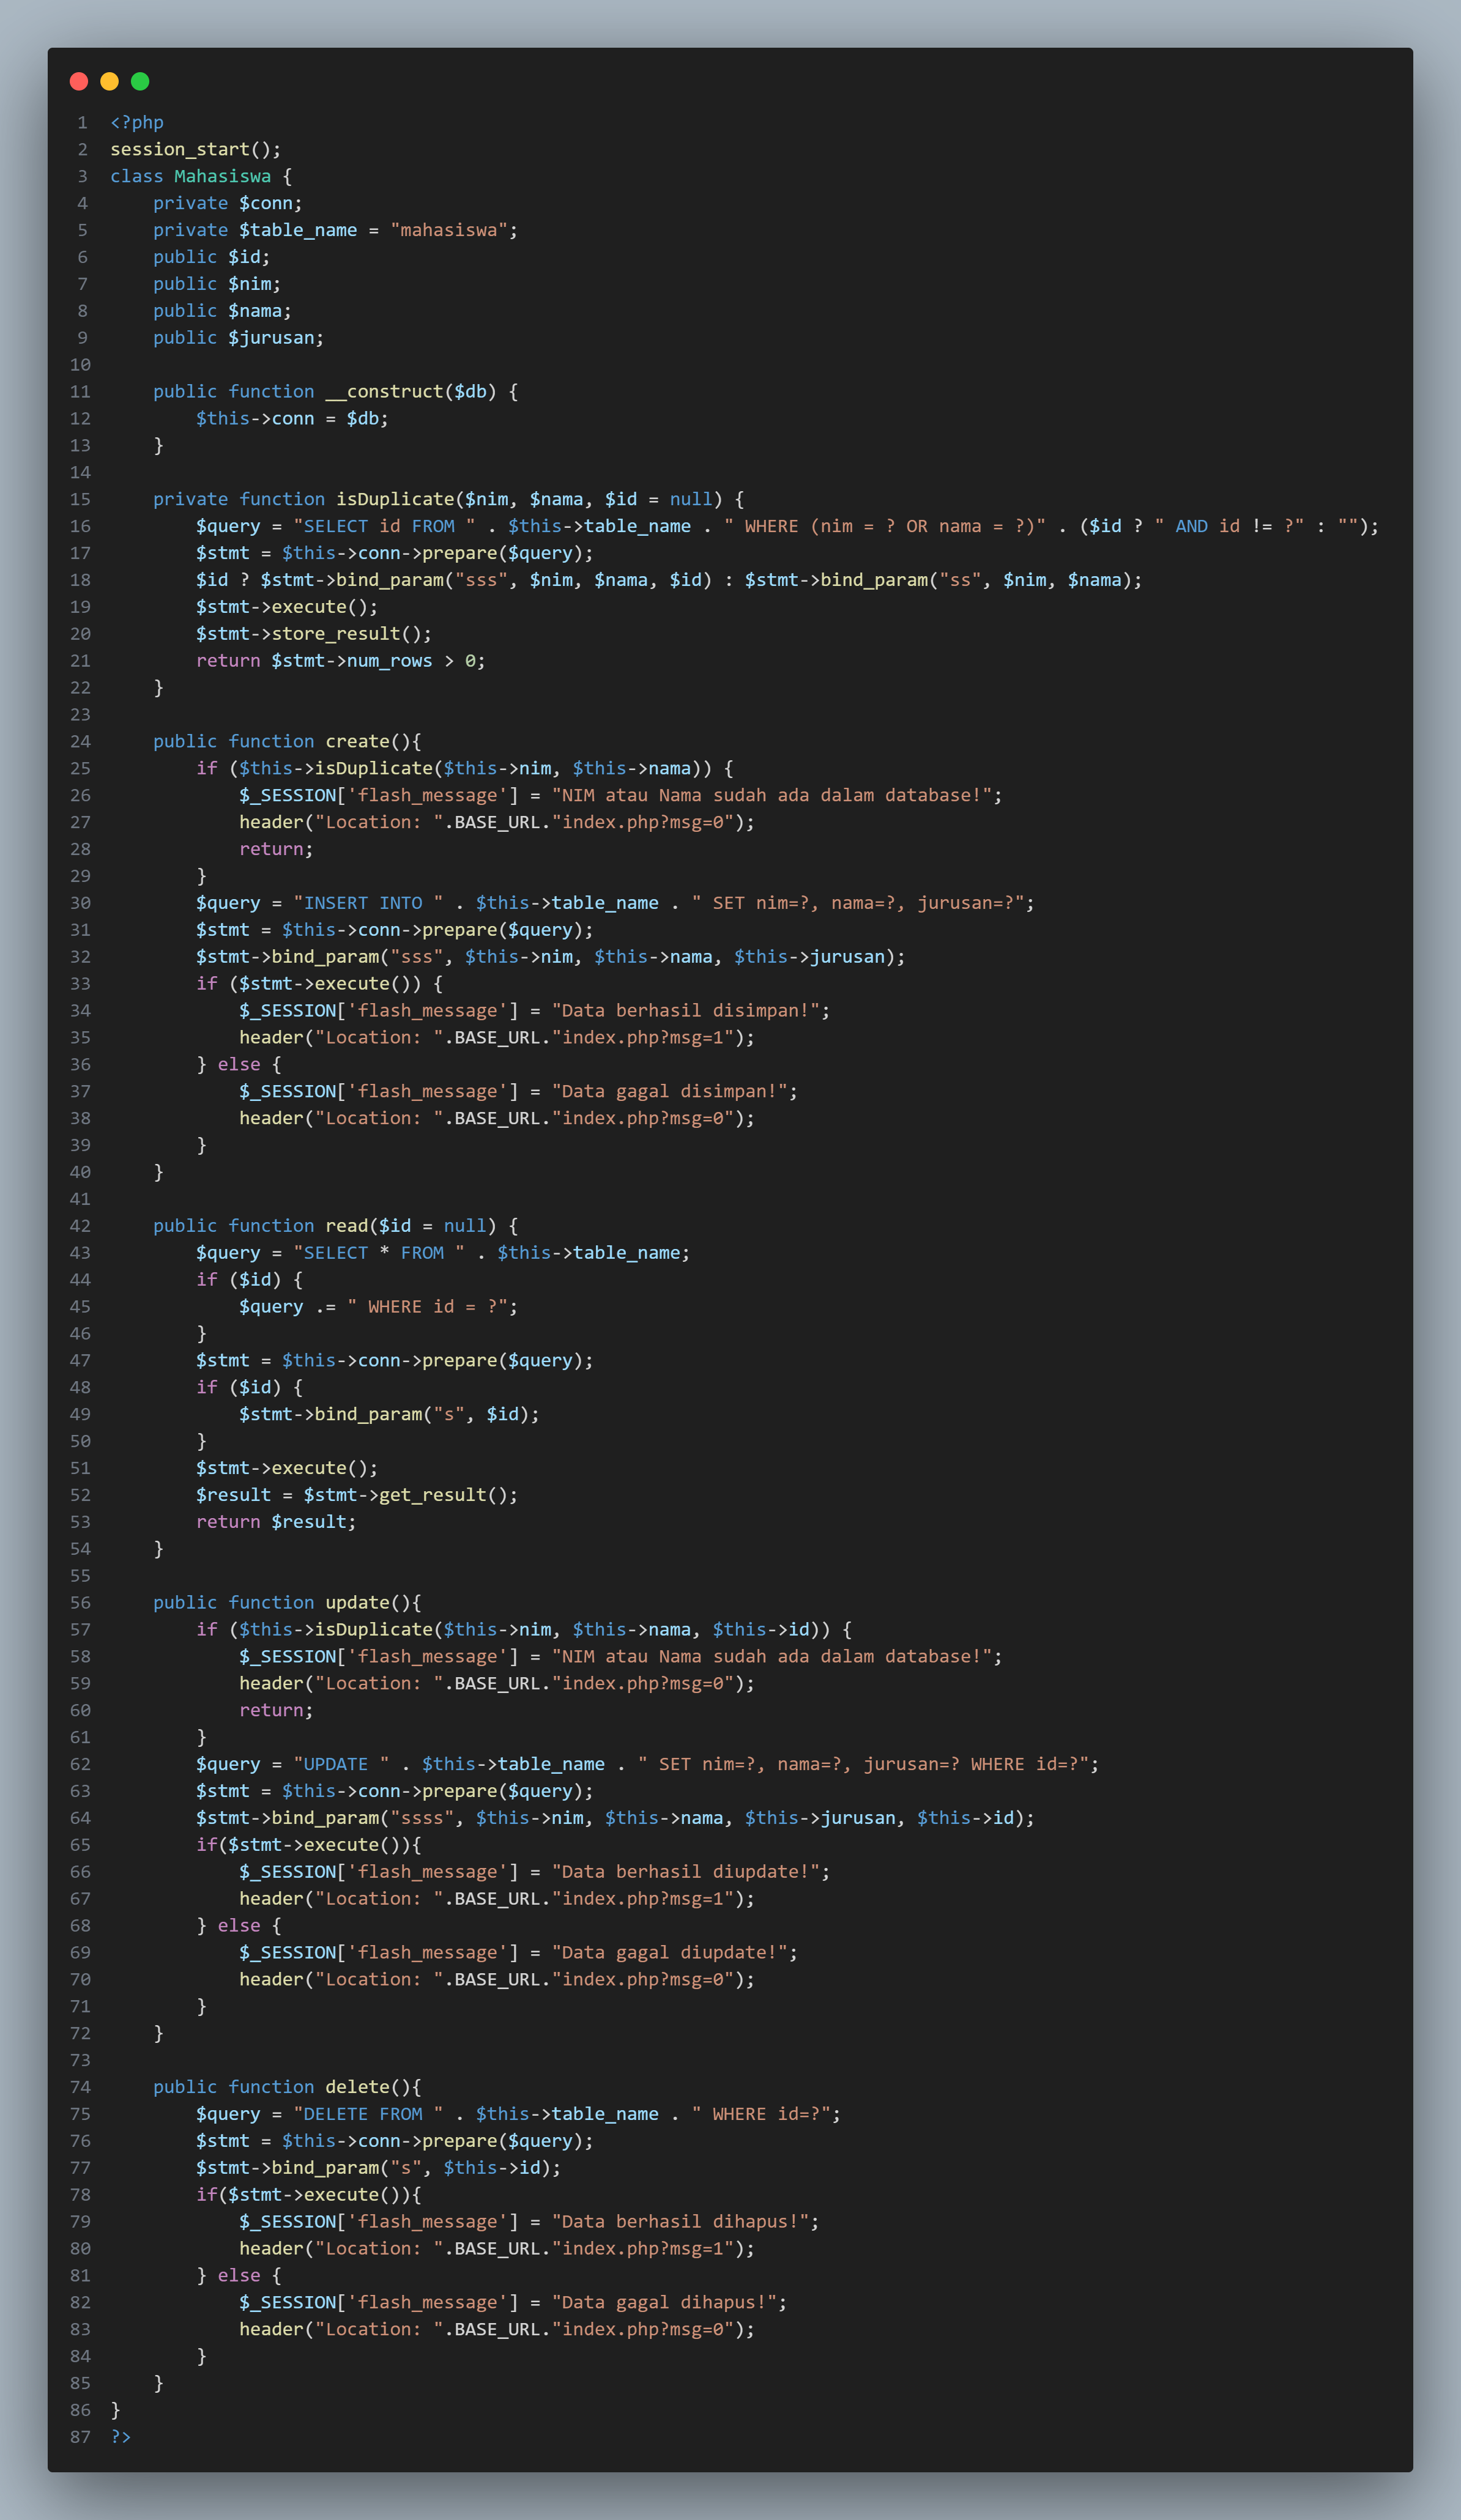The height and width of the screenshot is (2520, 1461).
Task: Select the class name Mahasiswa
Action: pos(222,176)
